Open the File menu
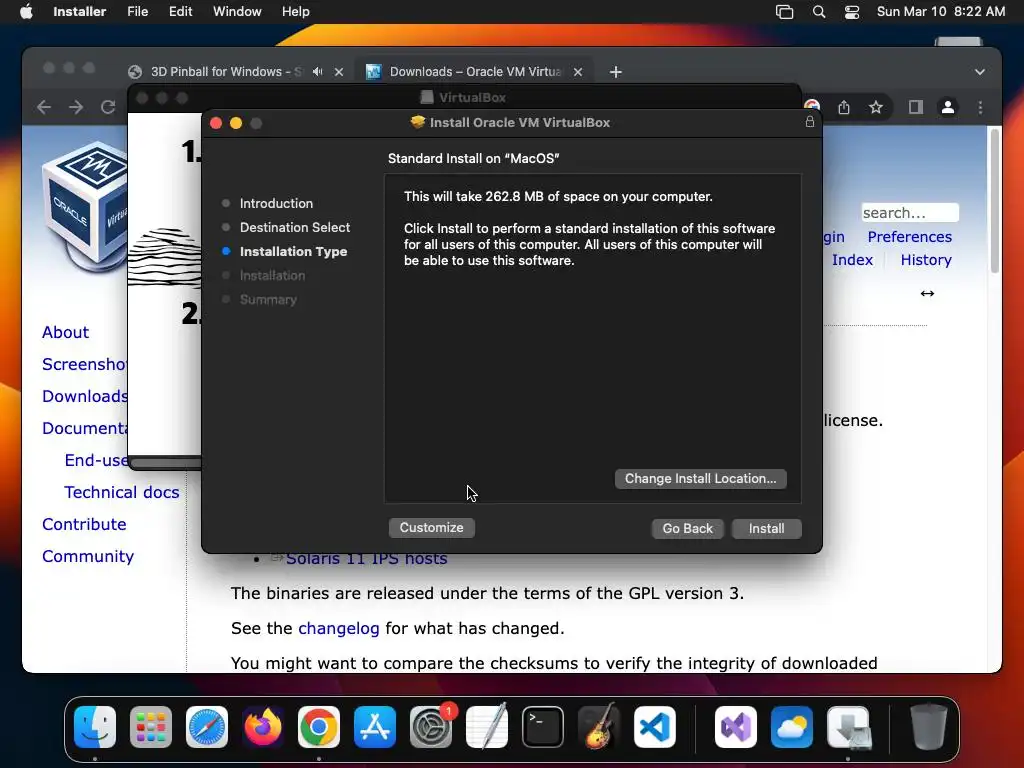 (x=138, y=12)
